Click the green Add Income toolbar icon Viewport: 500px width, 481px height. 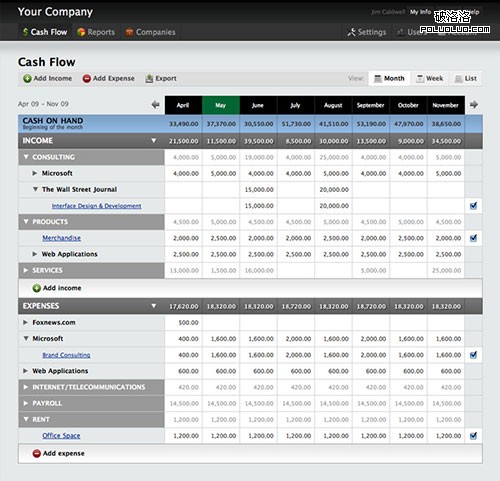pyautogui.click(x=27, y=79)
